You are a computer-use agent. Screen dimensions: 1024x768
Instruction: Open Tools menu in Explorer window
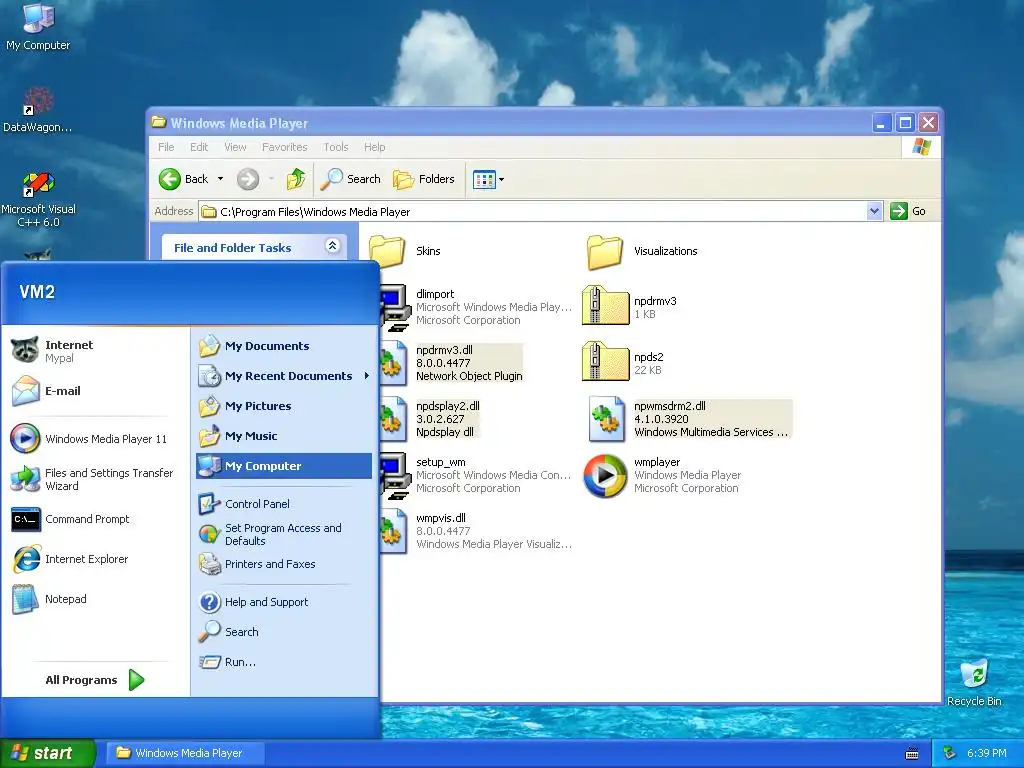[x=336, y=147]
